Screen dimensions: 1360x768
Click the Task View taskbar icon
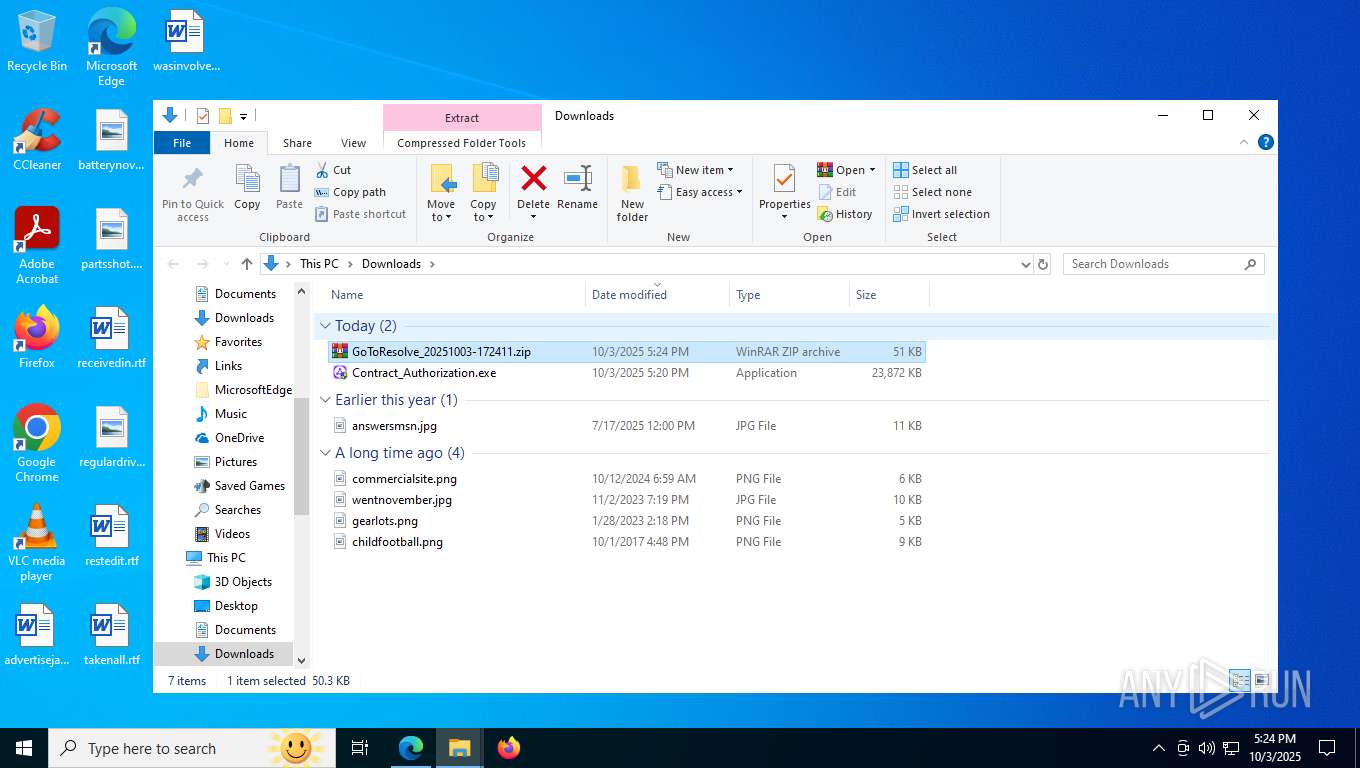pos(360,748)
